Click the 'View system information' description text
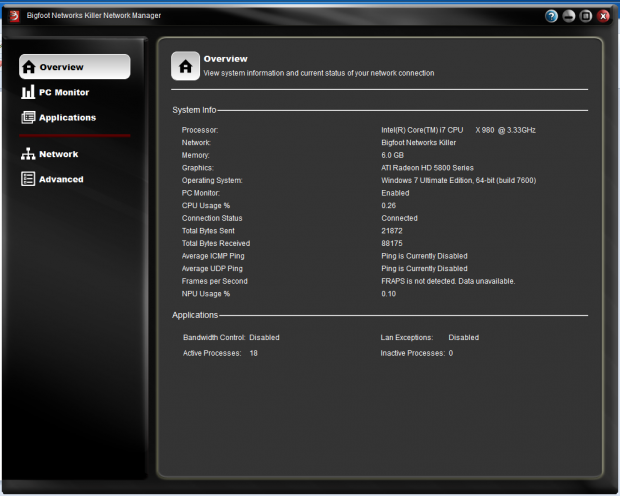 (x=319, y=73)
